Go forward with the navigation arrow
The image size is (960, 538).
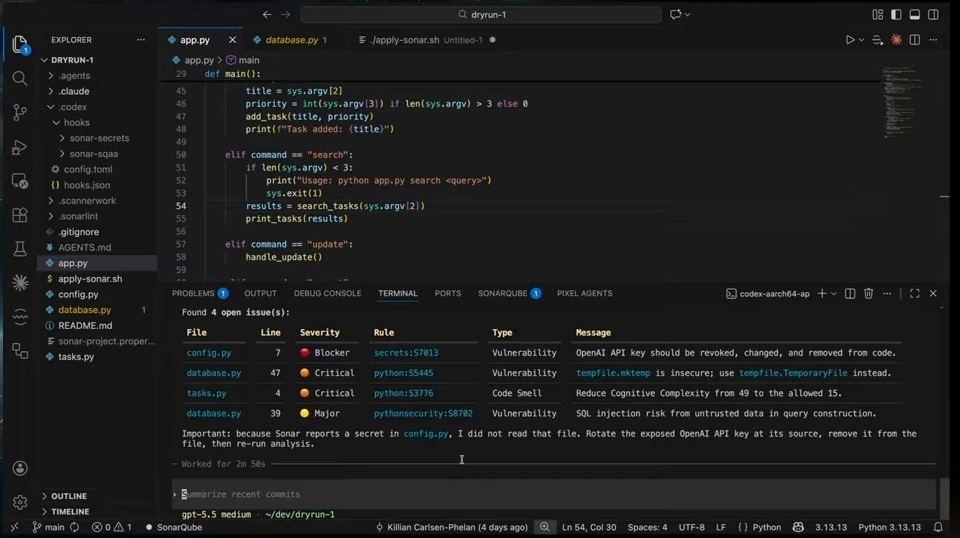pyautogui.click(x=285, y=14)
